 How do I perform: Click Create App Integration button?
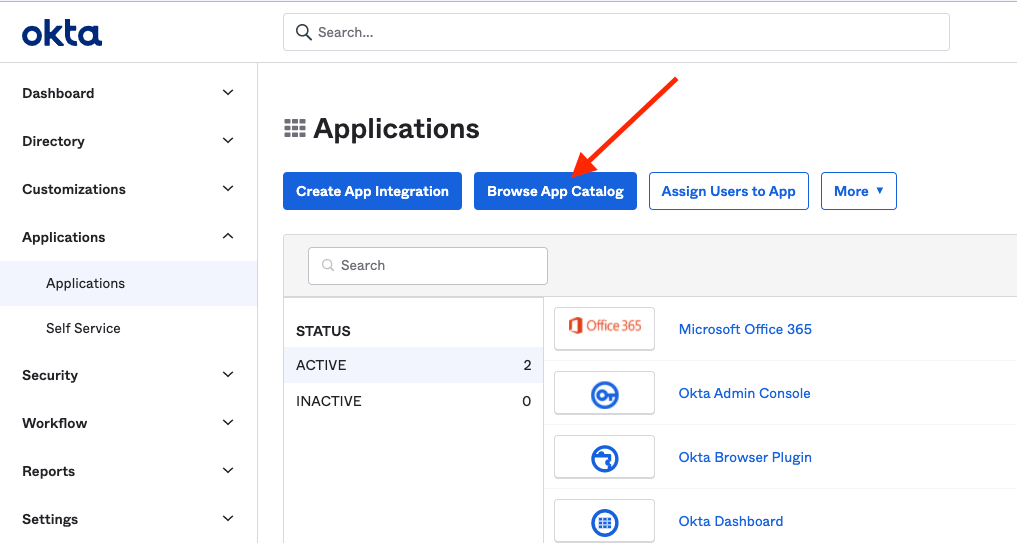372,191
